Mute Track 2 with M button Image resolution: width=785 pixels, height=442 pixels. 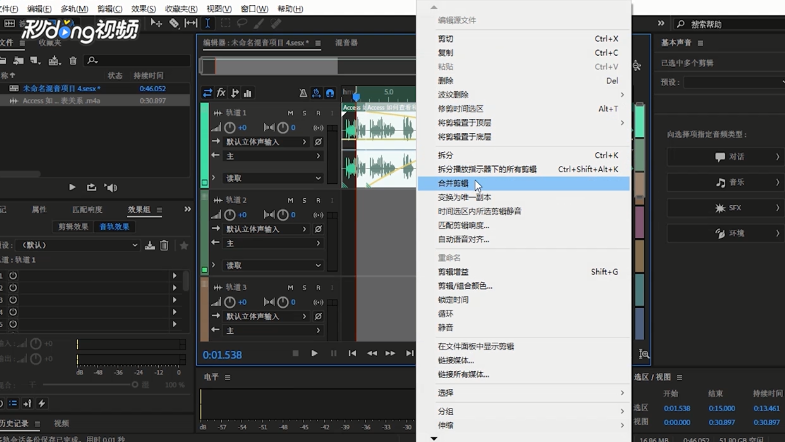coord(290,200)
